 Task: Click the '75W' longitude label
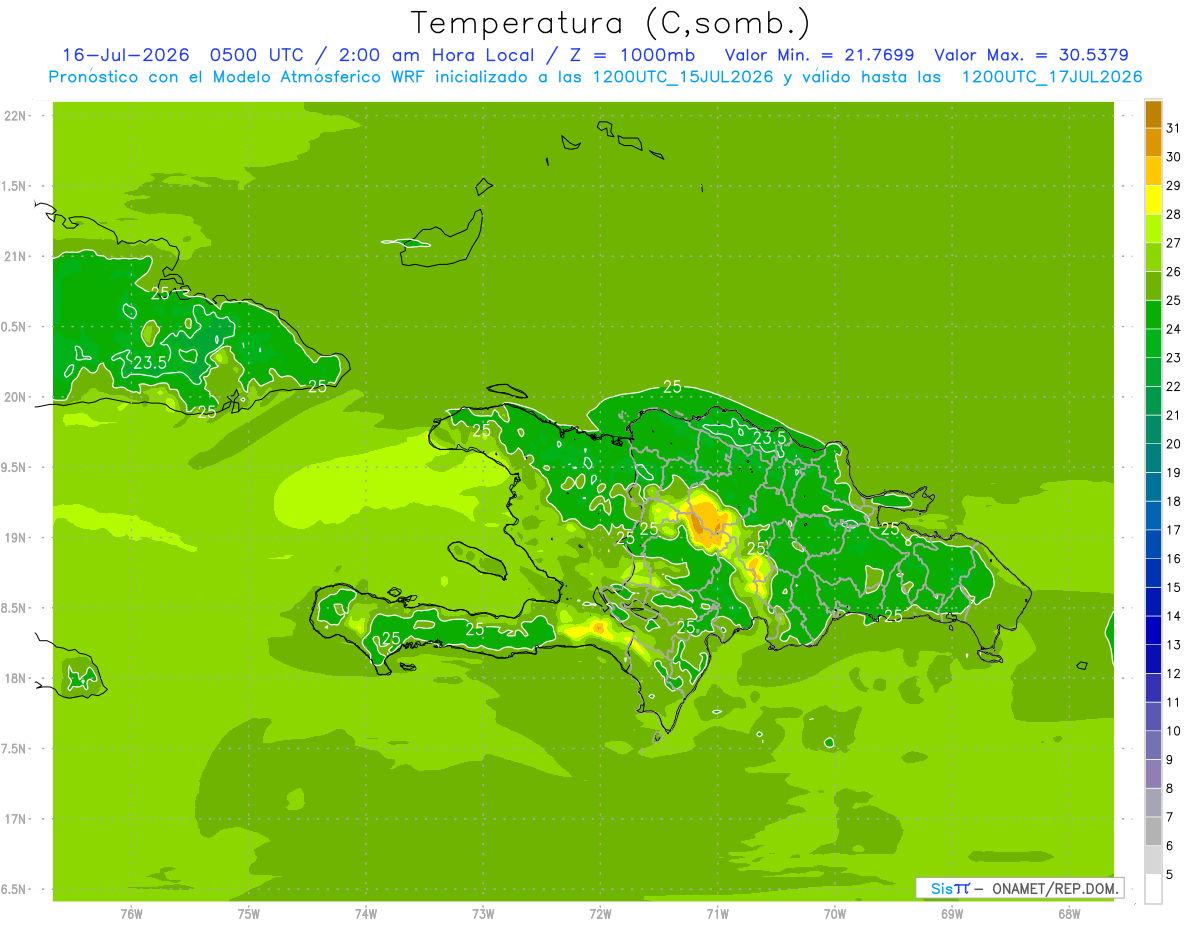tap(249, 913)
